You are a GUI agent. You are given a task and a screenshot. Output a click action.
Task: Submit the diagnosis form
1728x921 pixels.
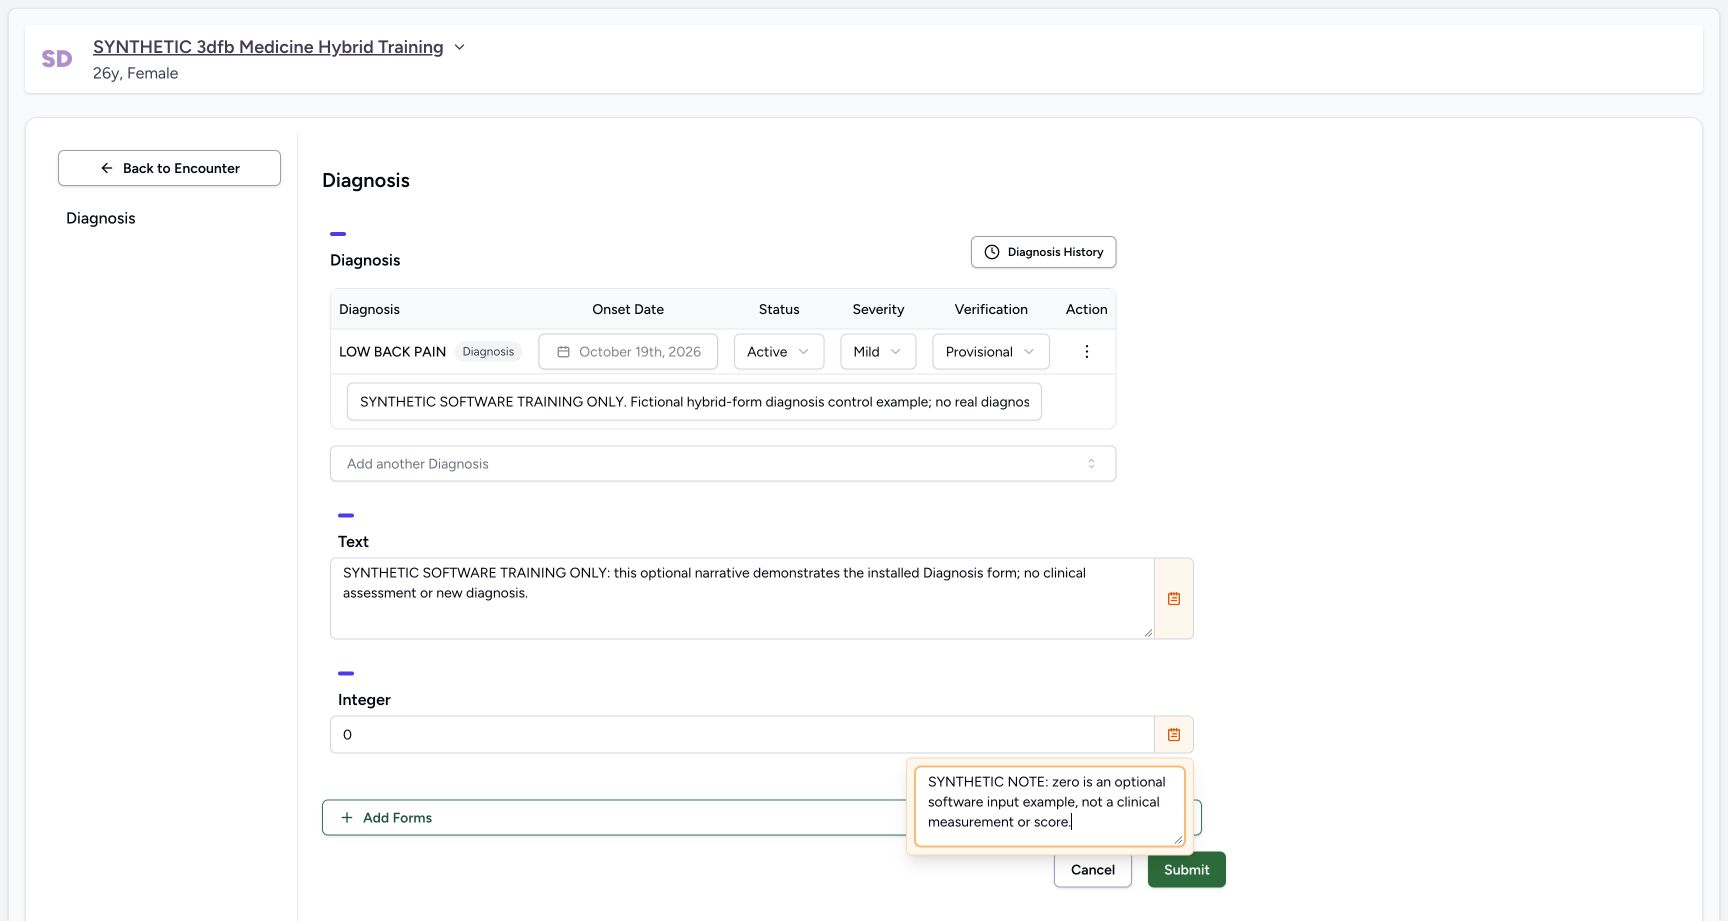click(x=1187, y=870)
